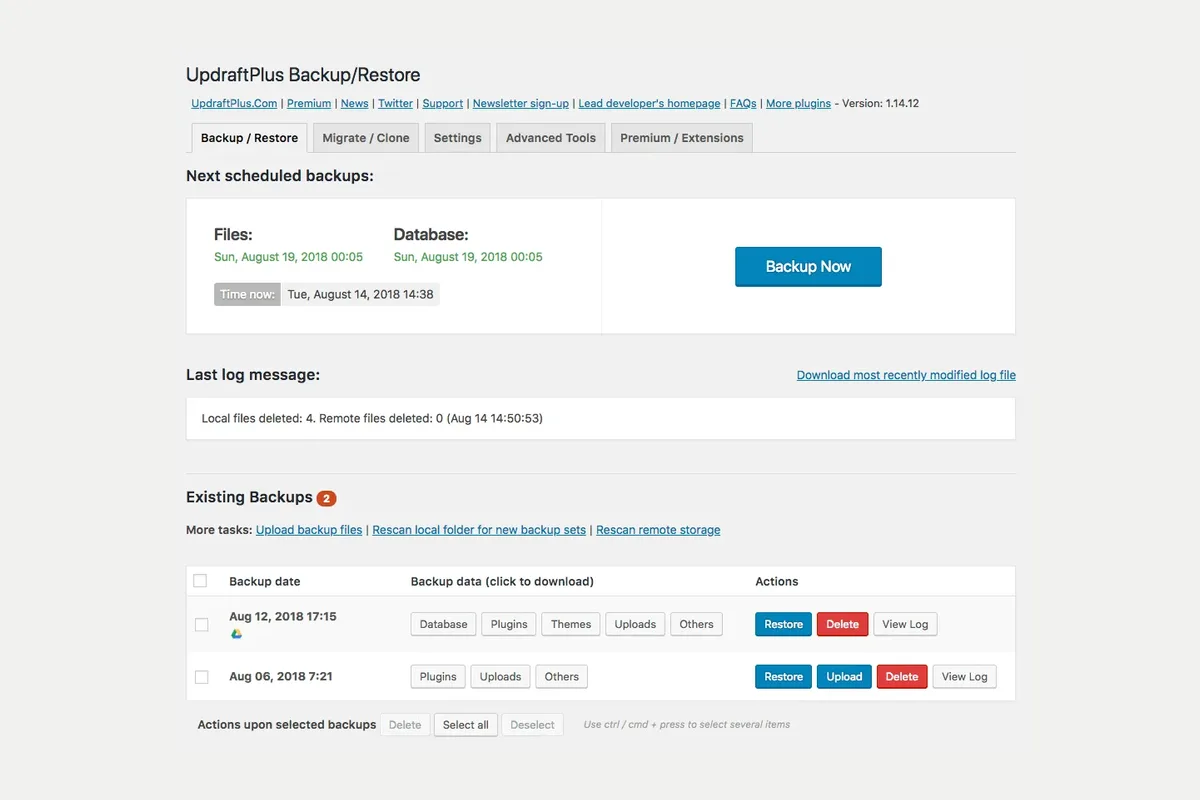Upload the Aug 06 backup to remote storage

click(x=844, y=677)
